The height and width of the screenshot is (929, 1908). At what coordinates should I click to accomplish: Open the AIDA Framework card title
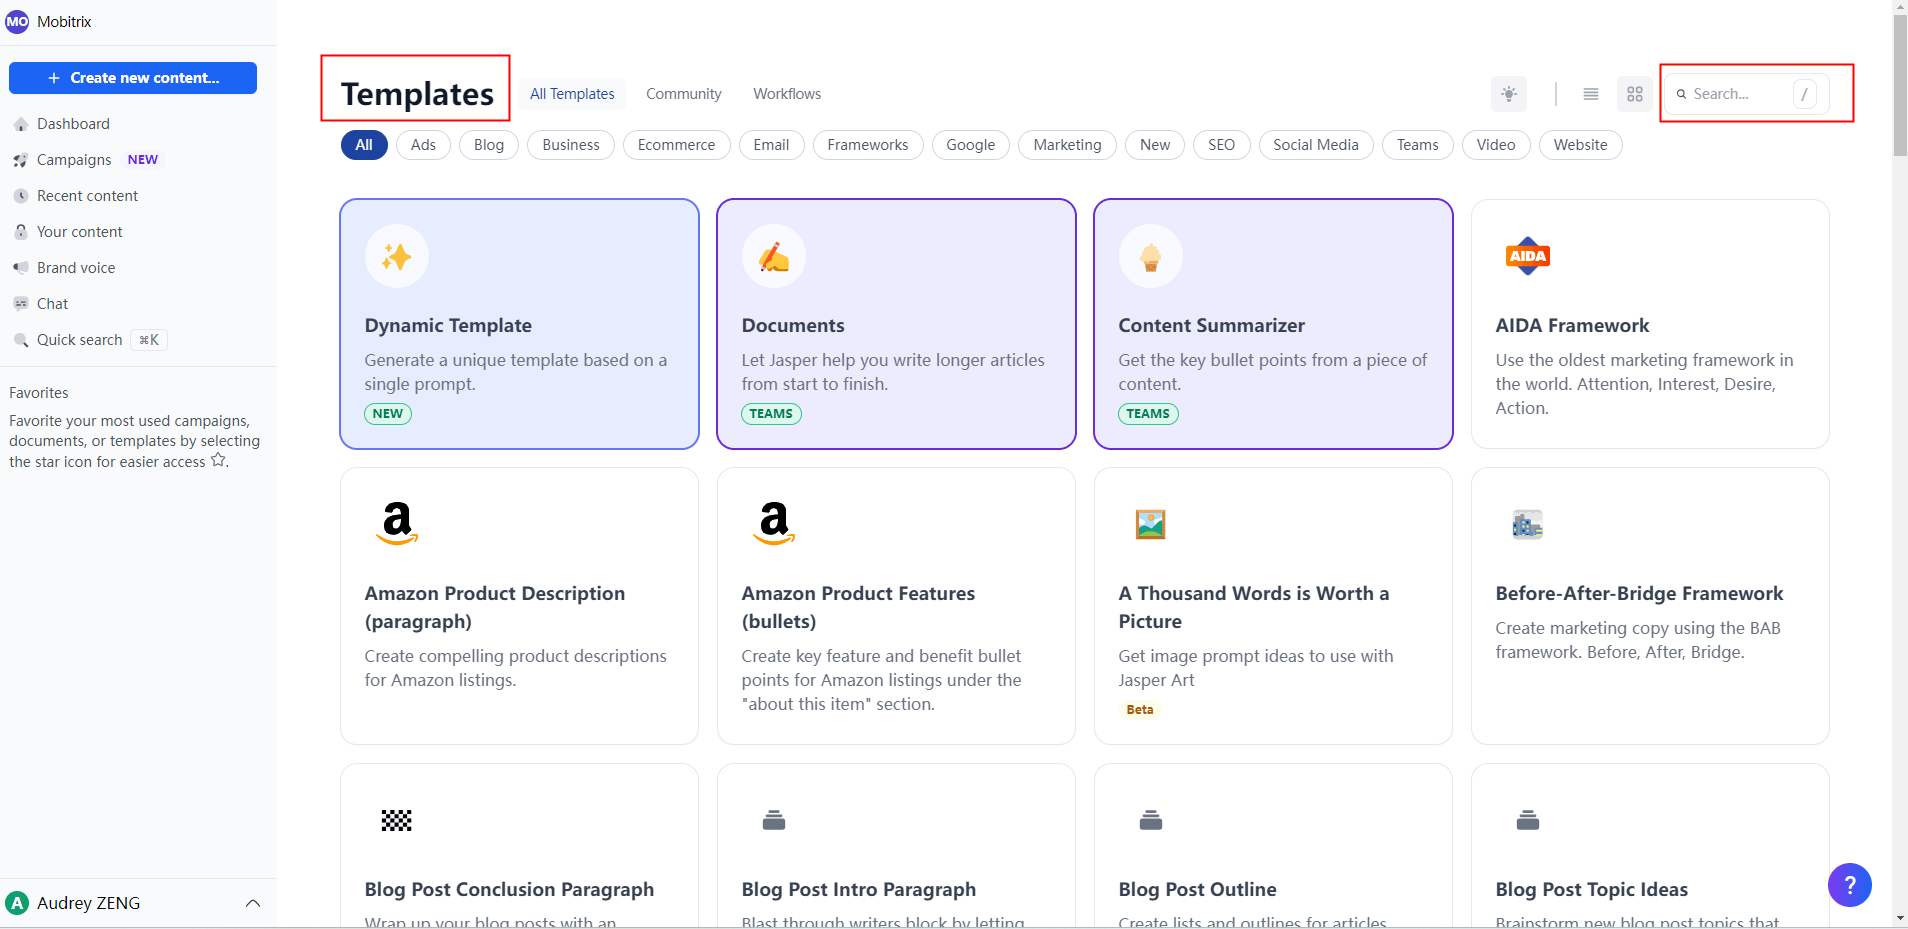tap(1572, 326)
